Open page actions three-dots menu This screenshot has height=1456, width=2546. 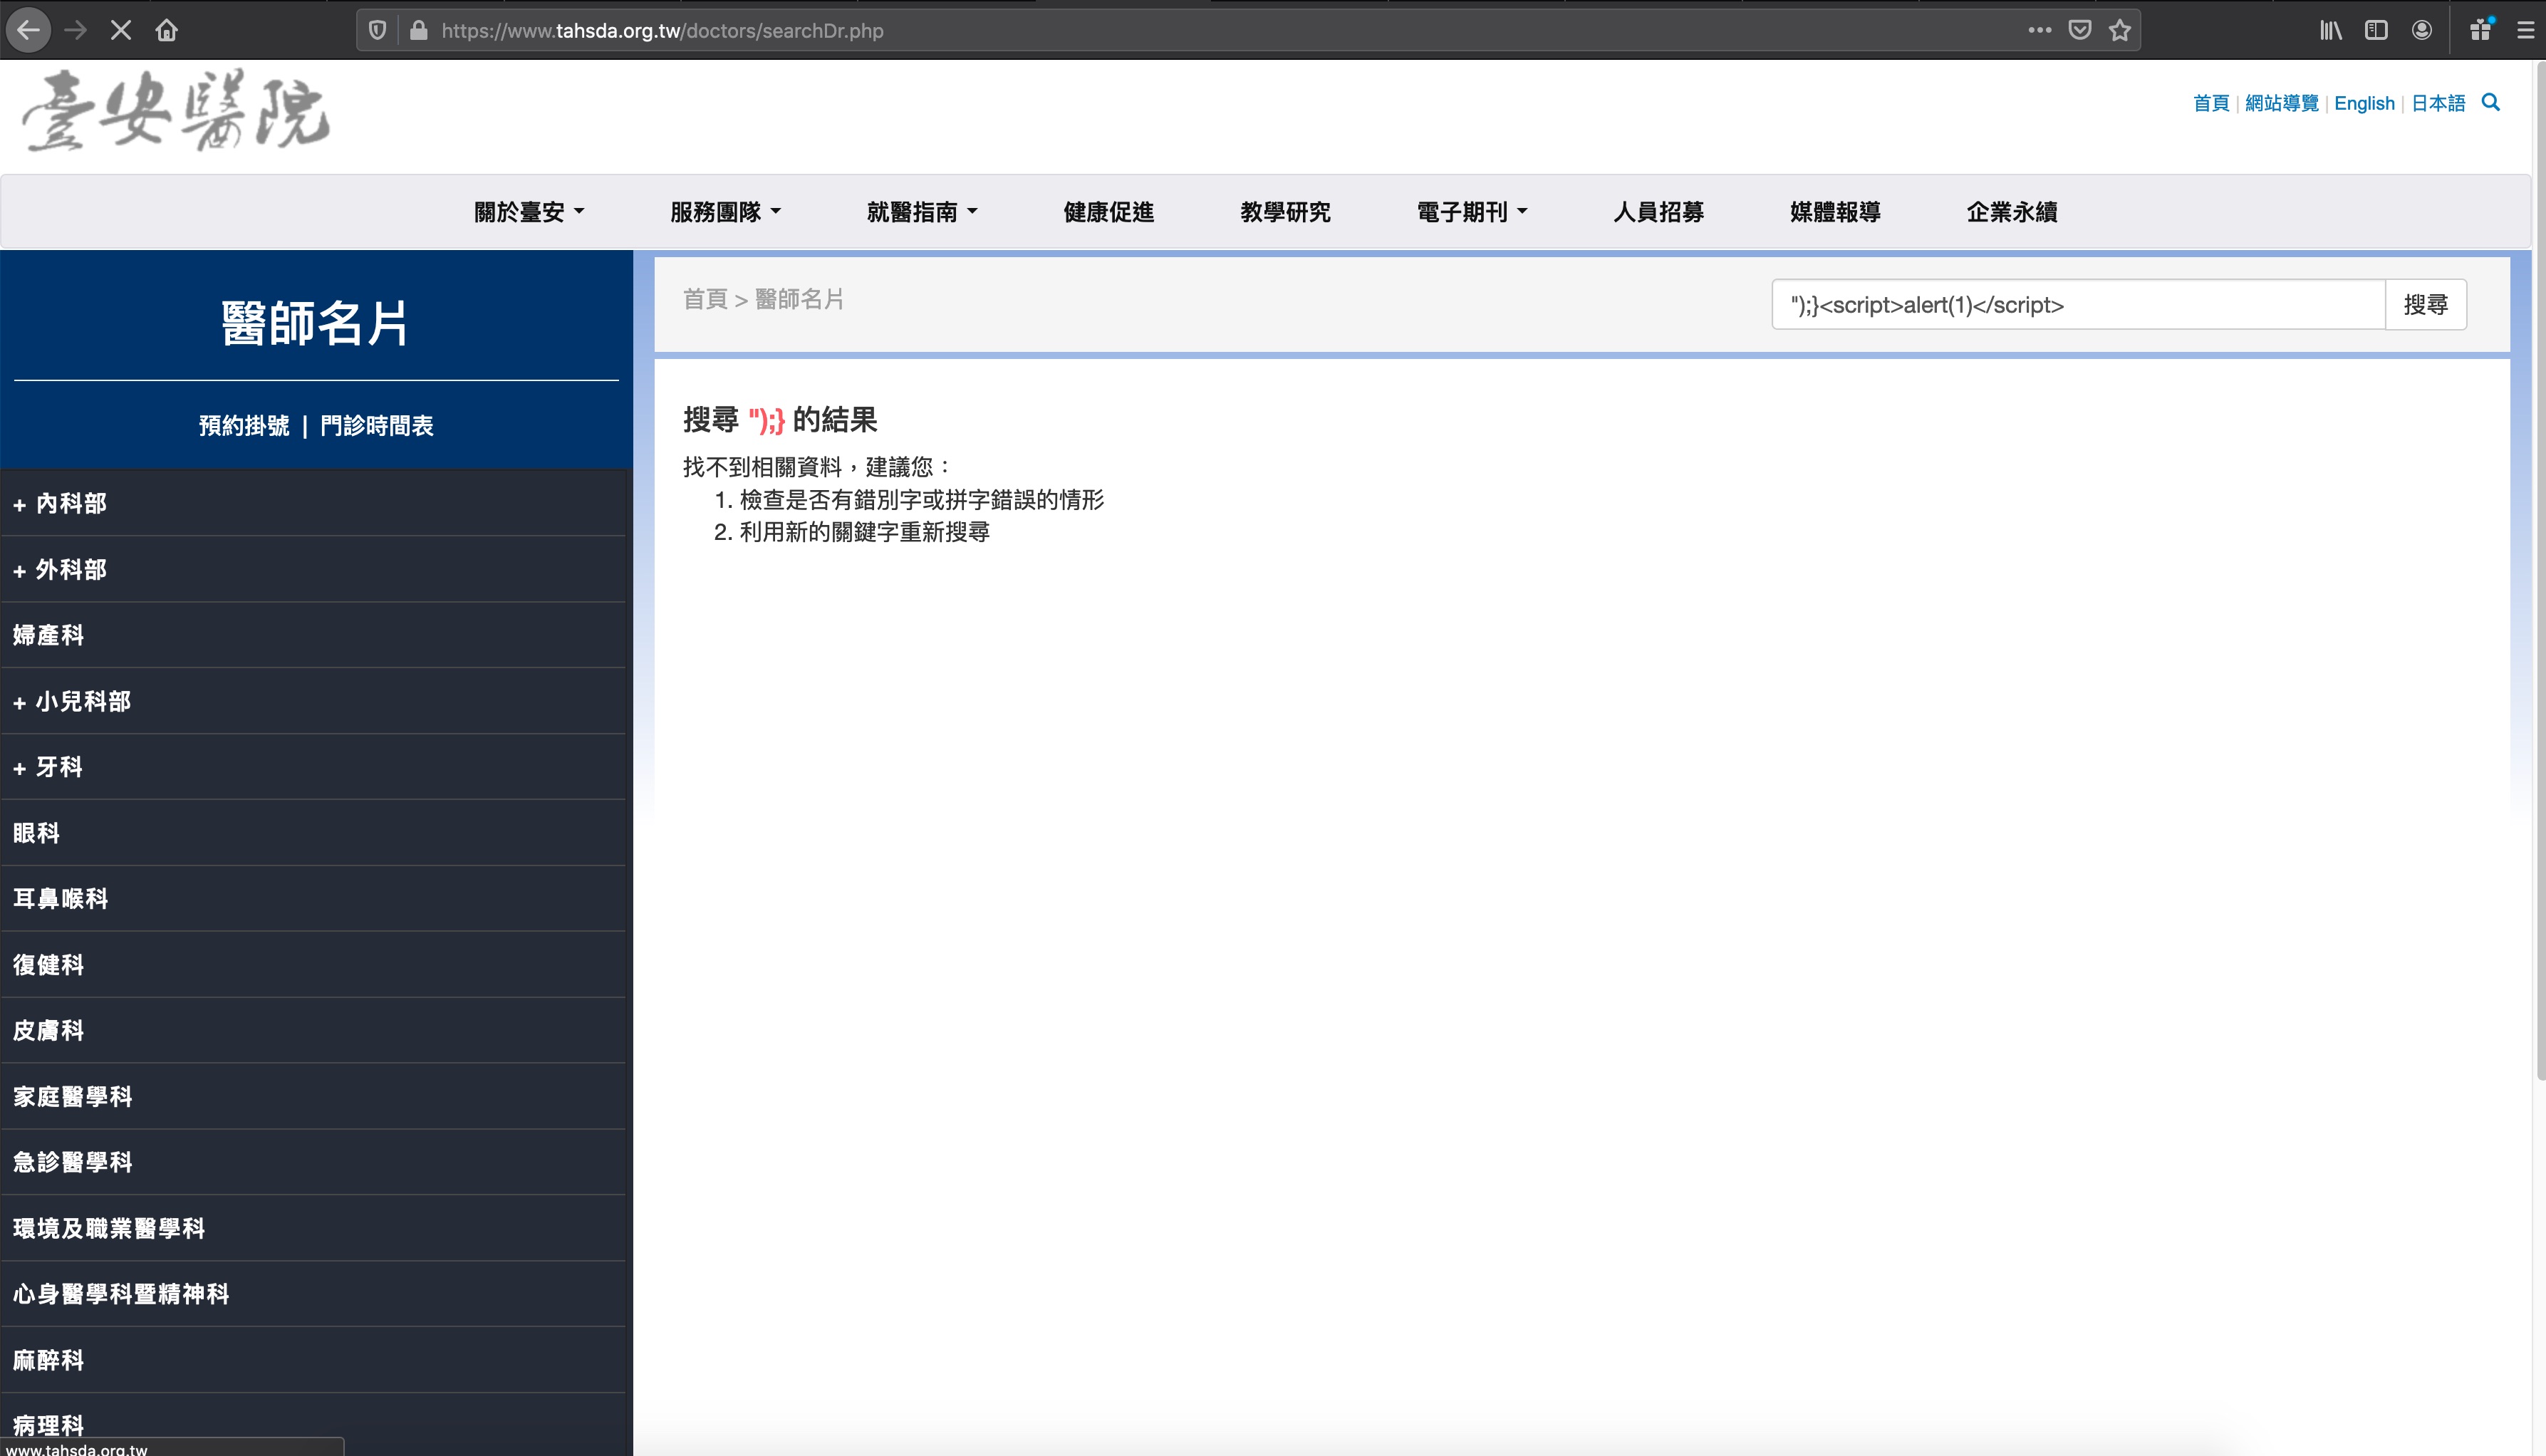point(2040,30)
